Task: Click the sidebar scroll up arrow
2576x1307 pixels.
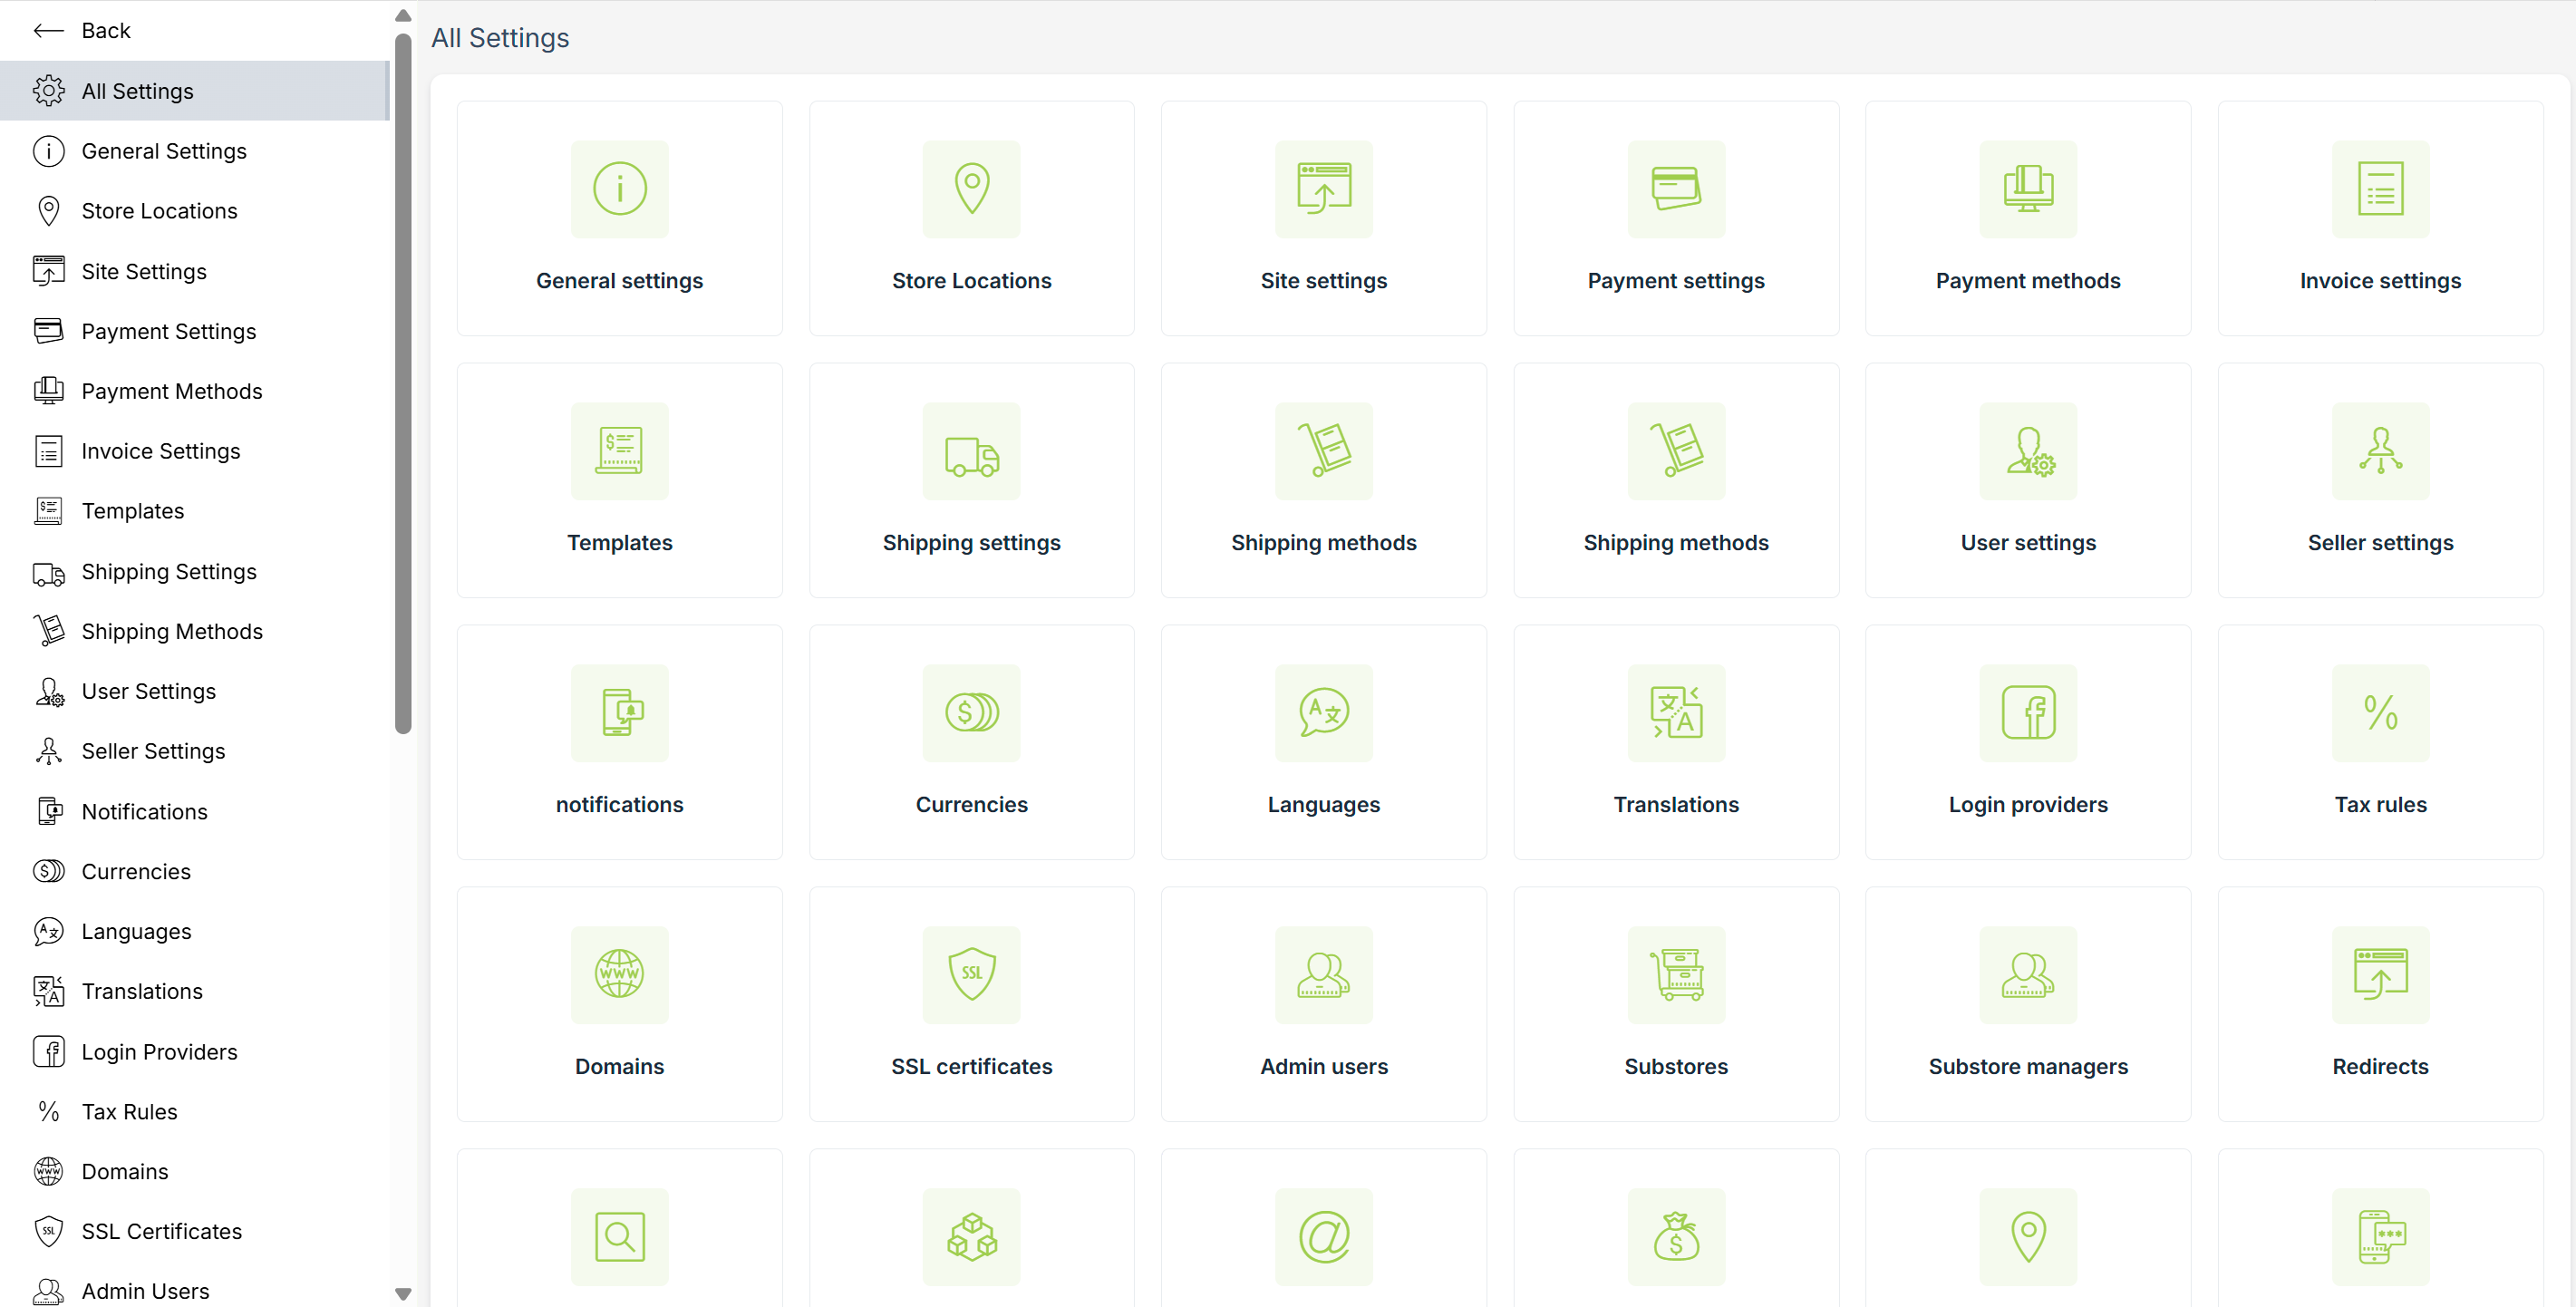Action: tap(403, 15)
